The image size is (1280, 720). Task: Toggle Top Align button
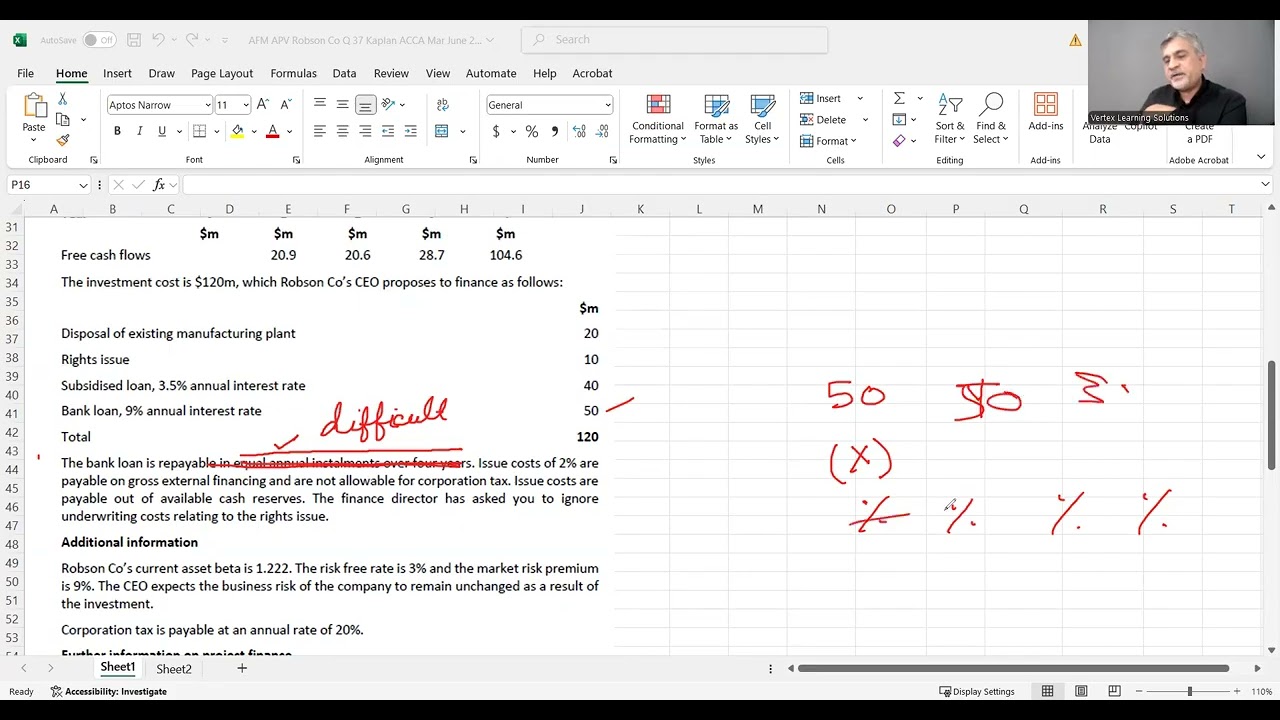320,104
